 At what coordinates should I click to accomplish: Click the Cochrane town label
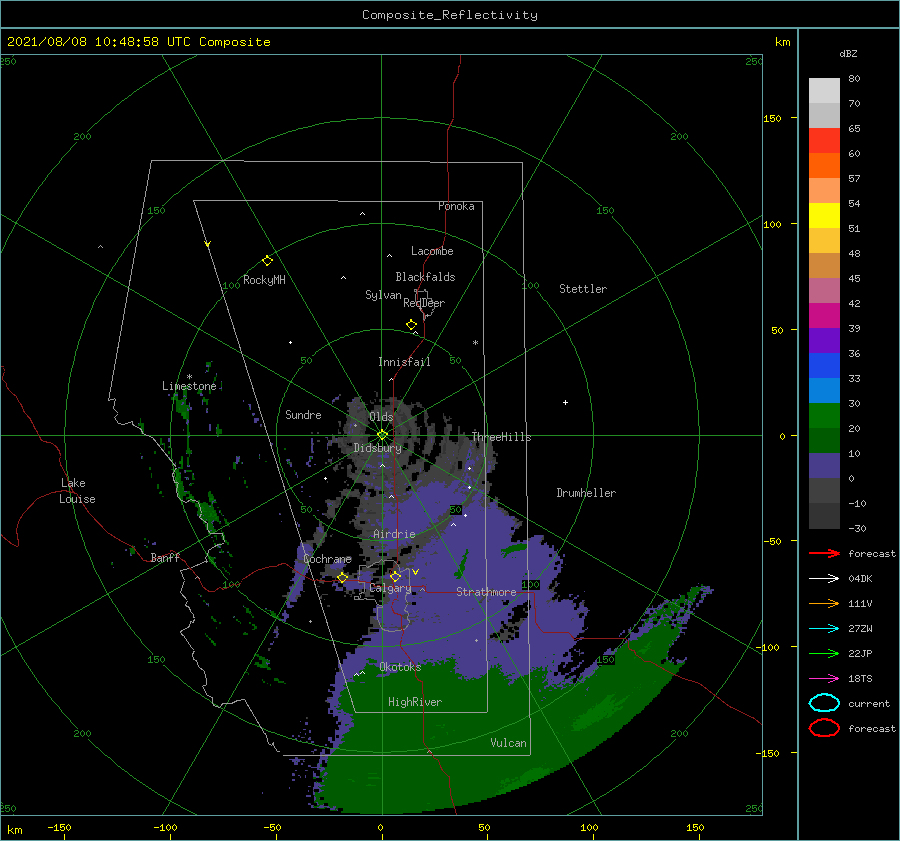327,559
